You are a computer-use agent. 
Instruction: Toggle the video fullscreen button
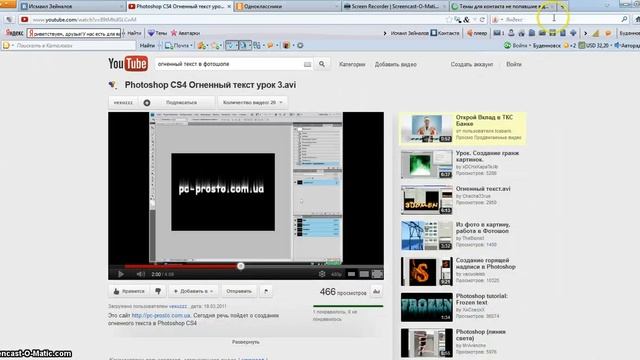tap(378, 274)
